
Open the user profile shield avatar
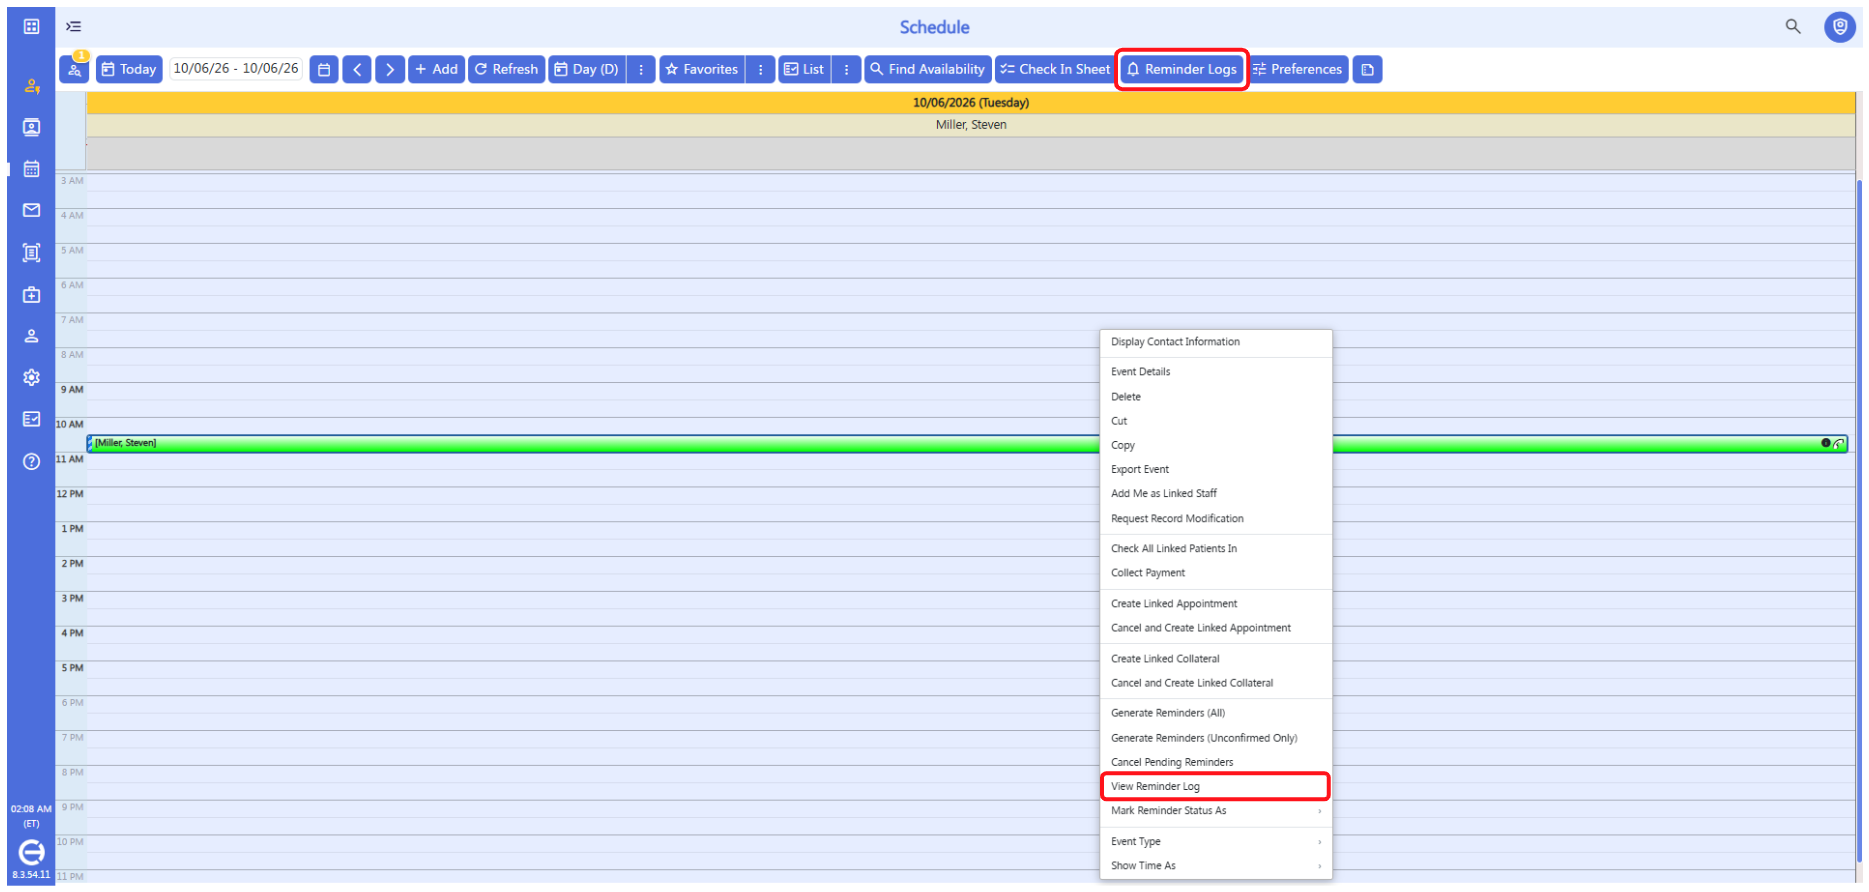(1839, 27)
